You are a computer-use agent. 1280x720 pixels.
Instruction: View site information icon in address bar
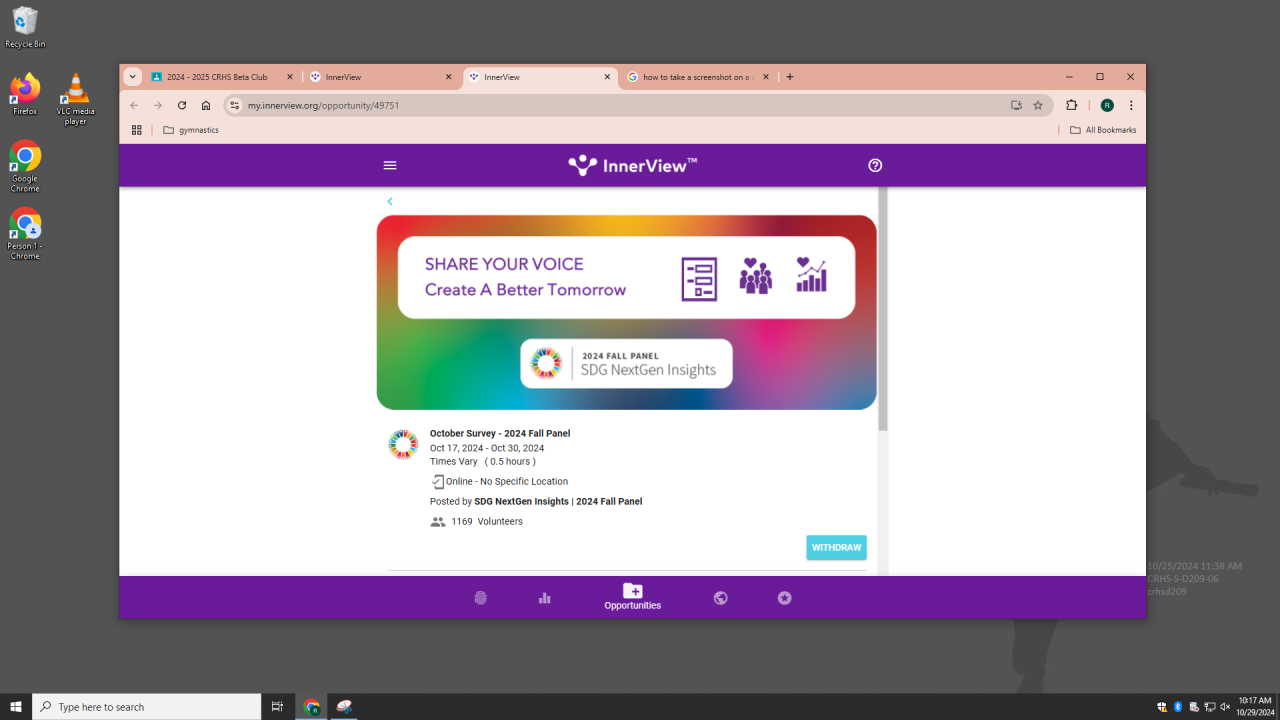coord(234,105)
